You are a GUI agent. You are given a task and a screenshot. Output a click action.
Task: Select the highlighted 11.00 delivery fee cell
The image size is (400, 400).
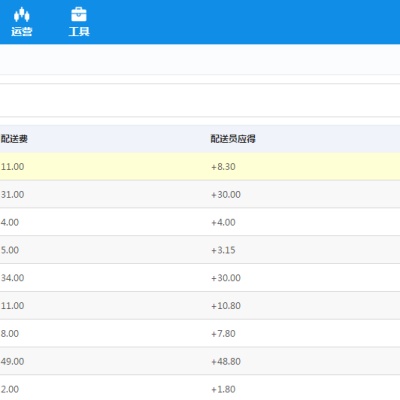pos(12,166)
